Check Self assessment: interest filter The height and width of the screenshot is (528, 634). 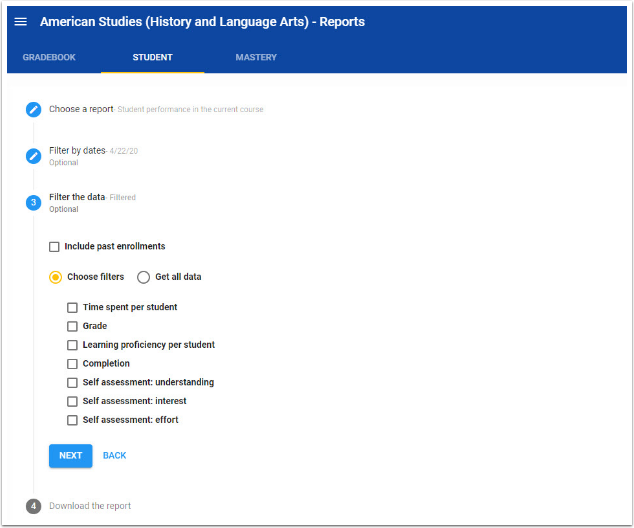[x=72, y=402]
